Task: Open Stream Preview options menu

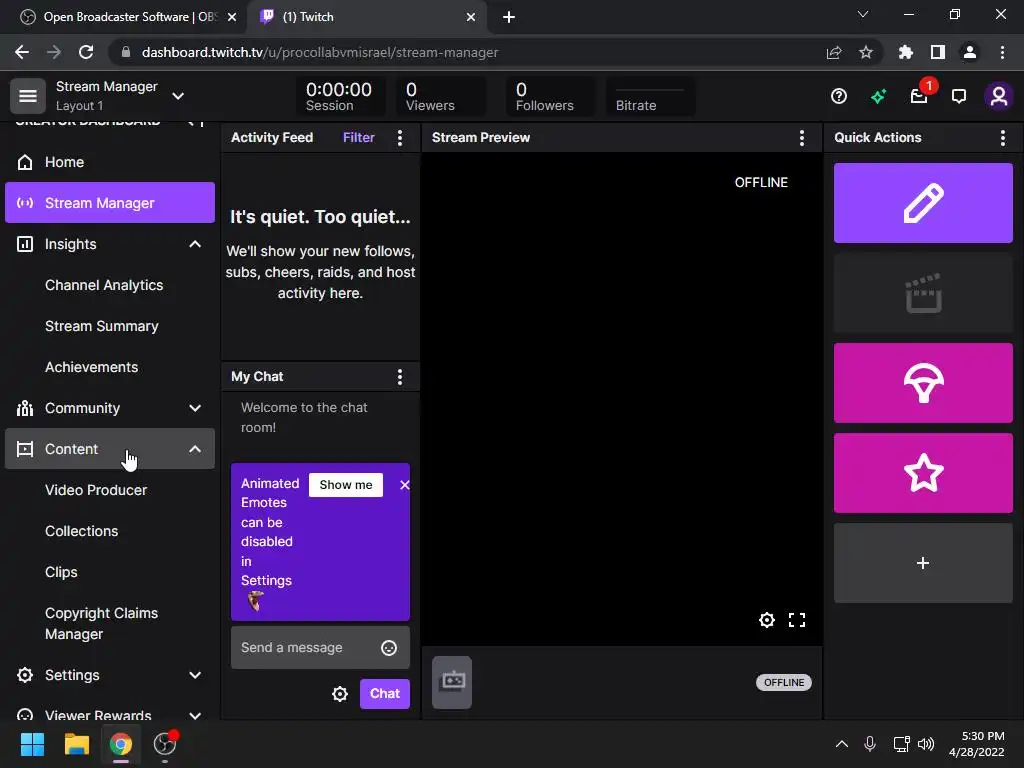Action: [x=801, y=138]
